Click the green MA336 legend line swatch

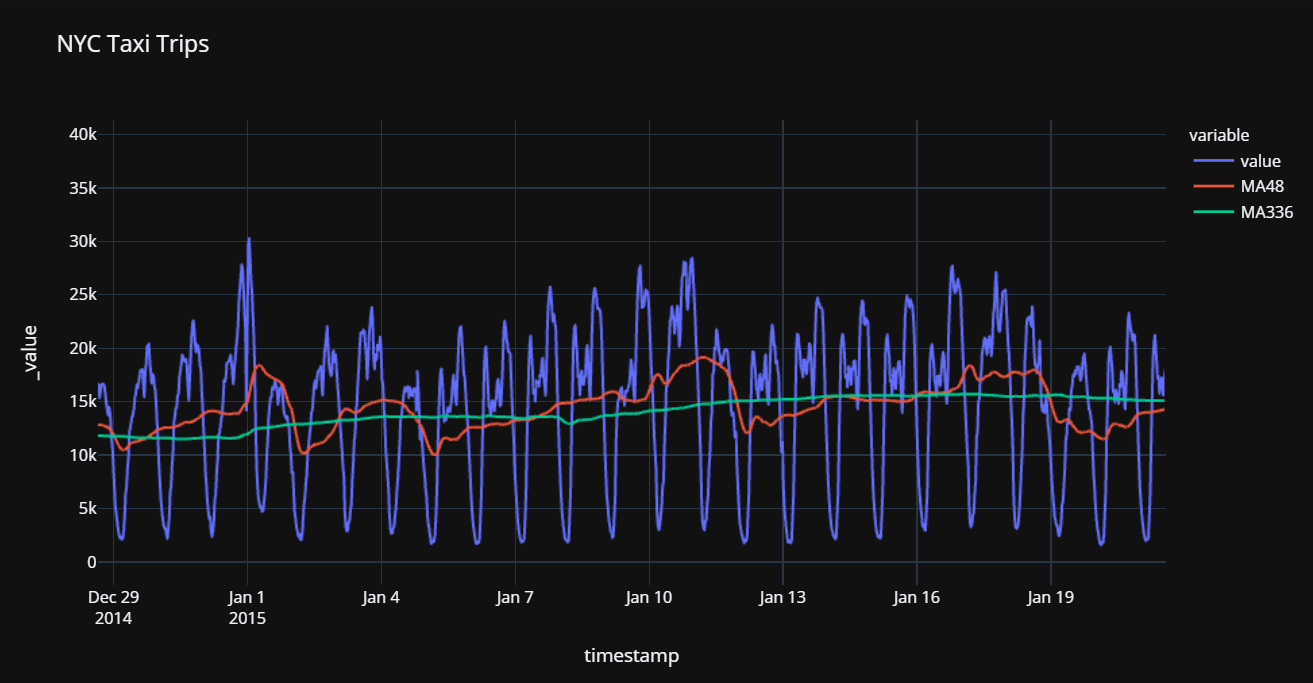1212,211
